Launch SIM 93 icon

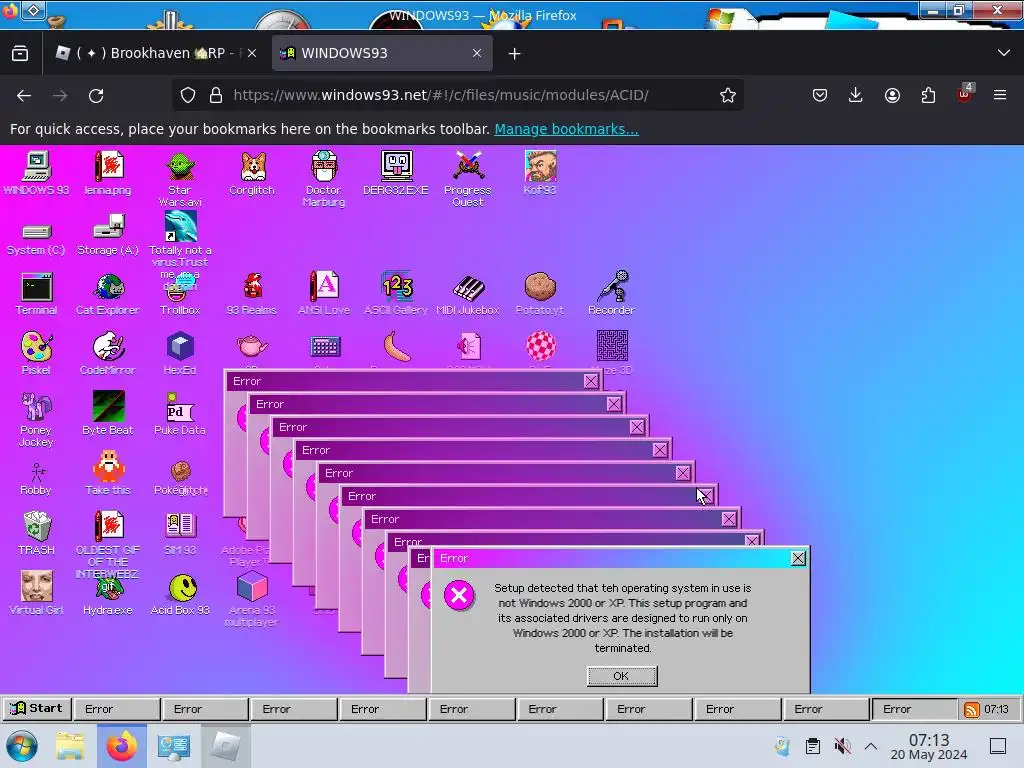click(180, 534)
